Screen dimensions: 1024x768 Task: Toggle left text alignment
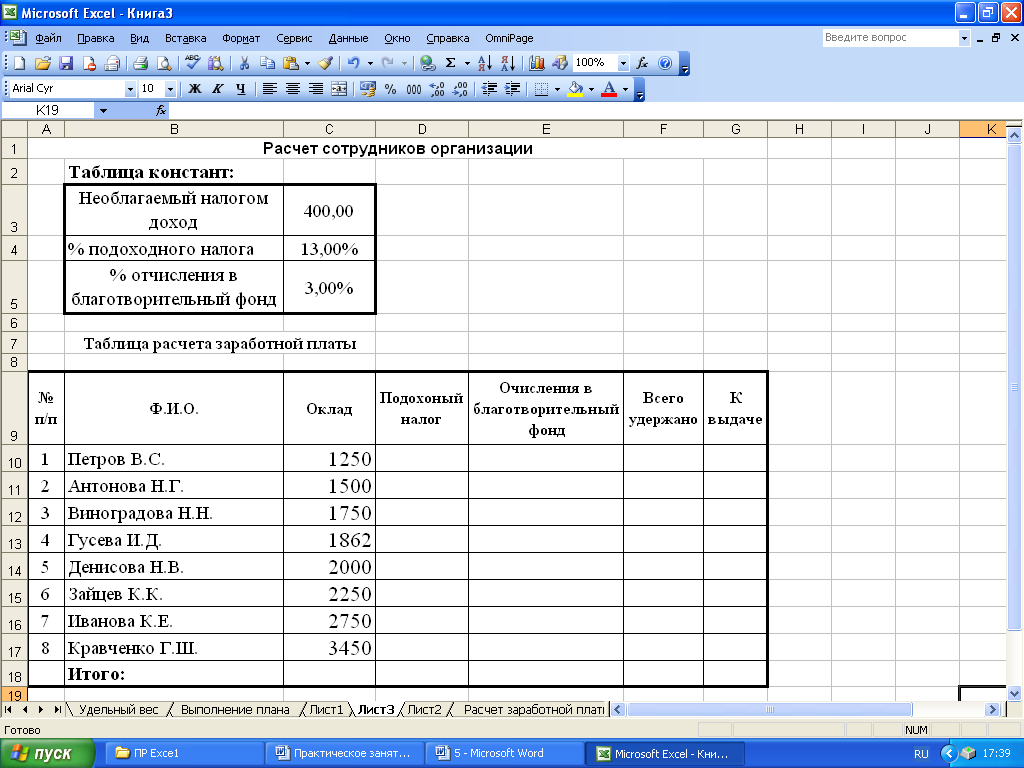click(270, 89)
